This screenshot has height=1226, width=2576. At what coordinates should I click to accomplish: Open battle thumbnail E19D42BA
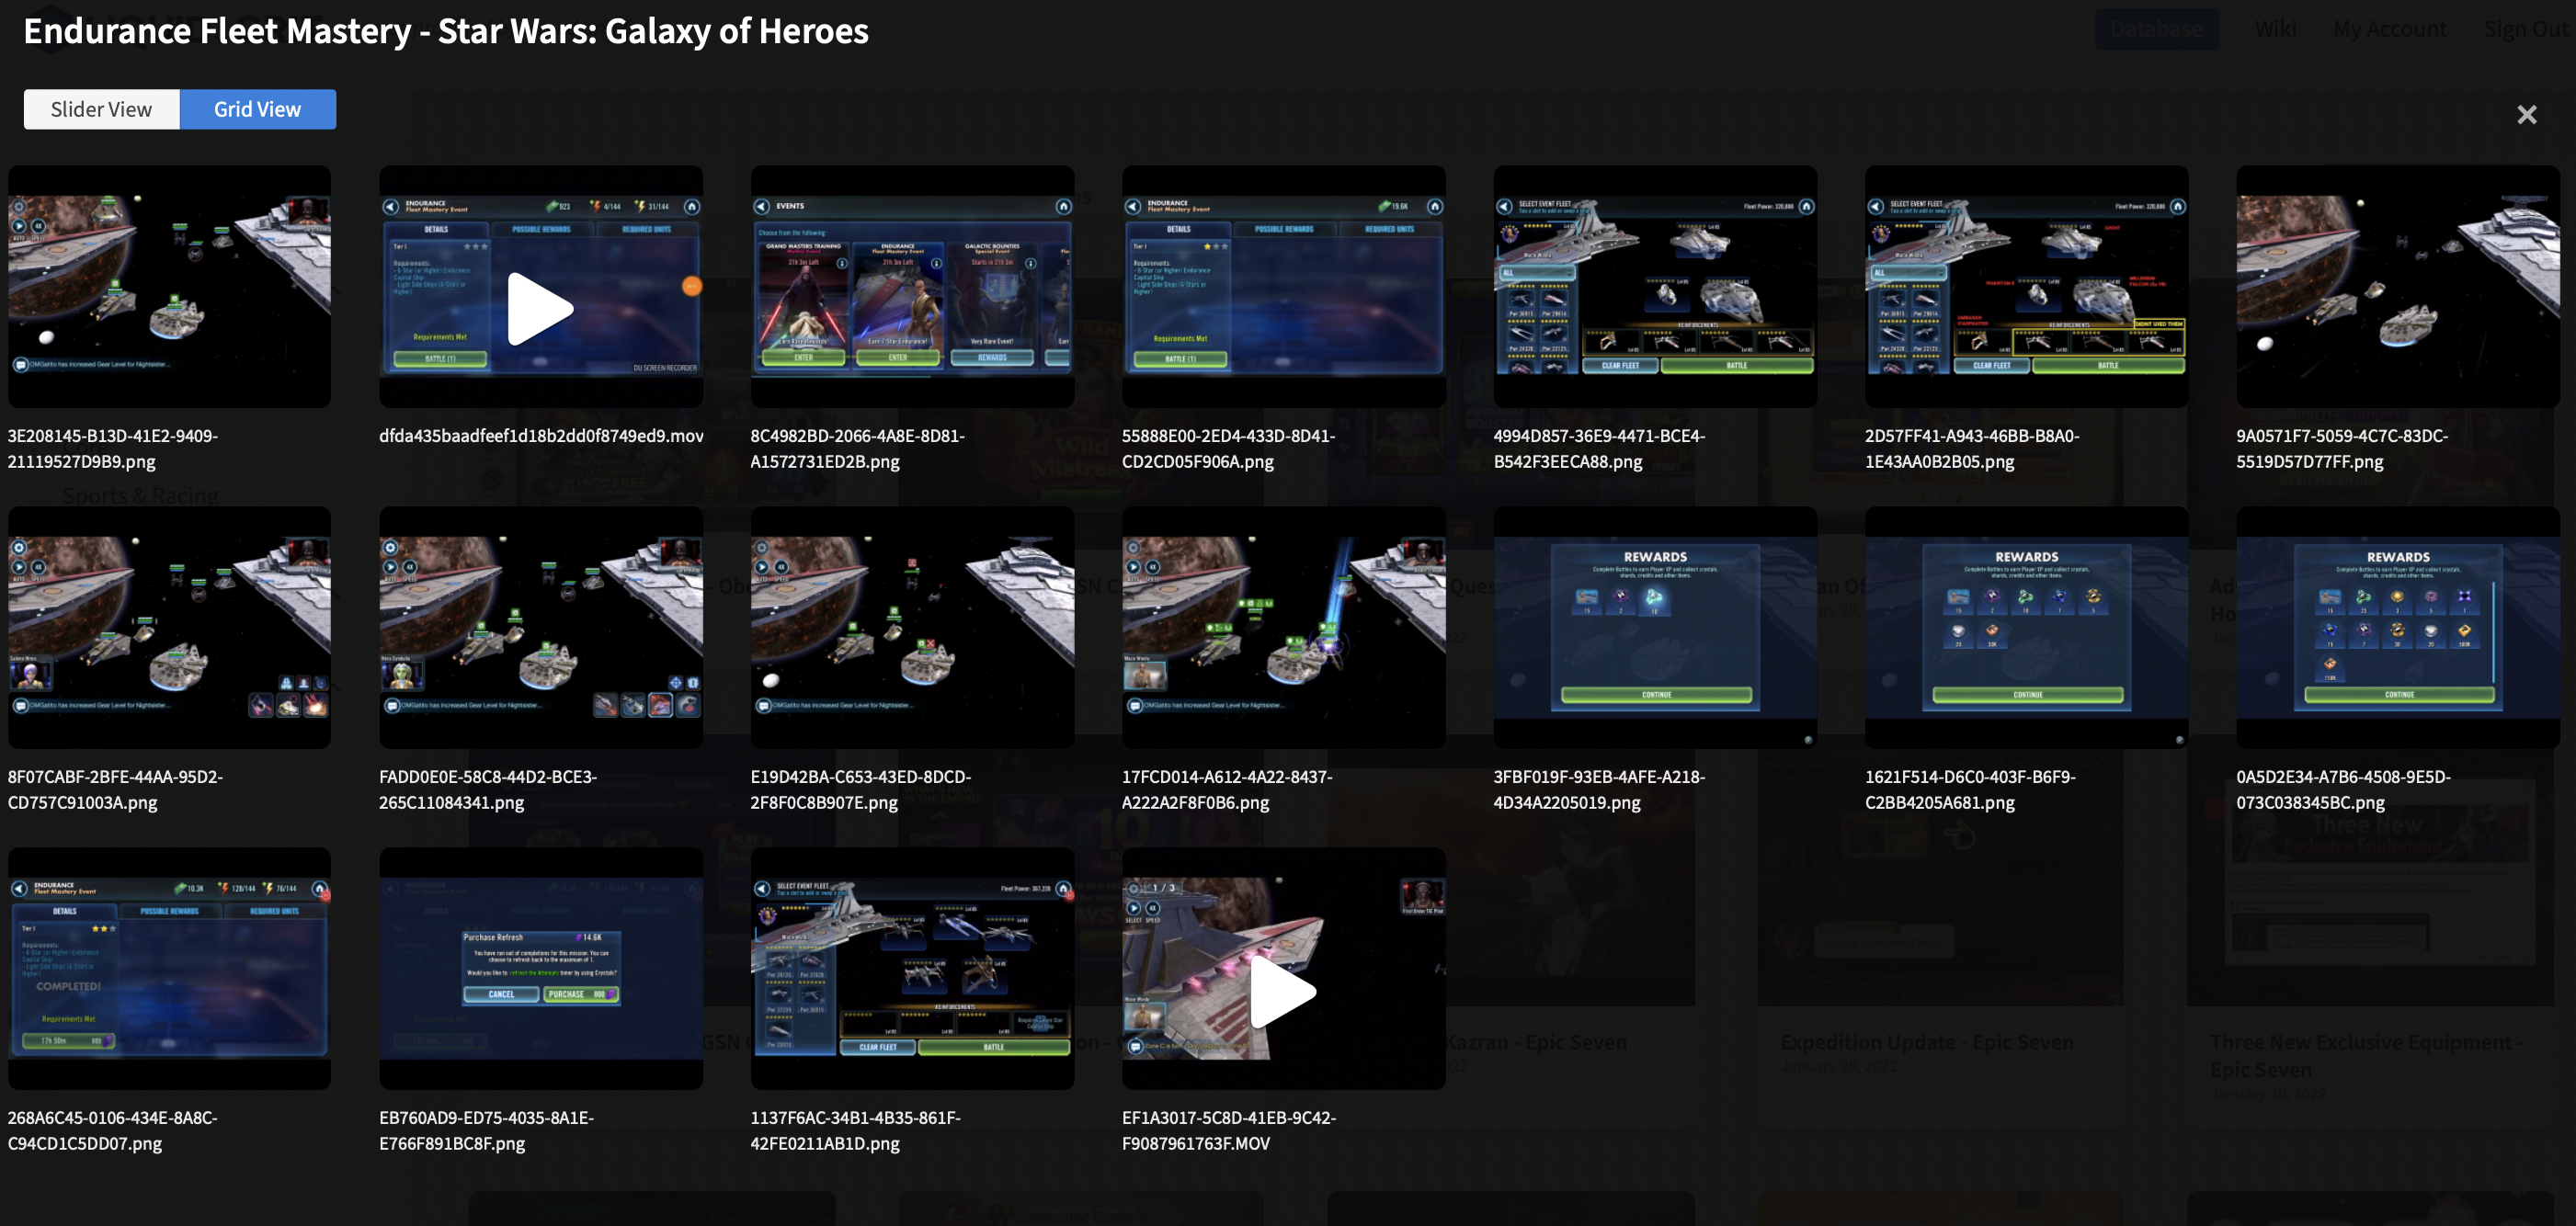912,627
